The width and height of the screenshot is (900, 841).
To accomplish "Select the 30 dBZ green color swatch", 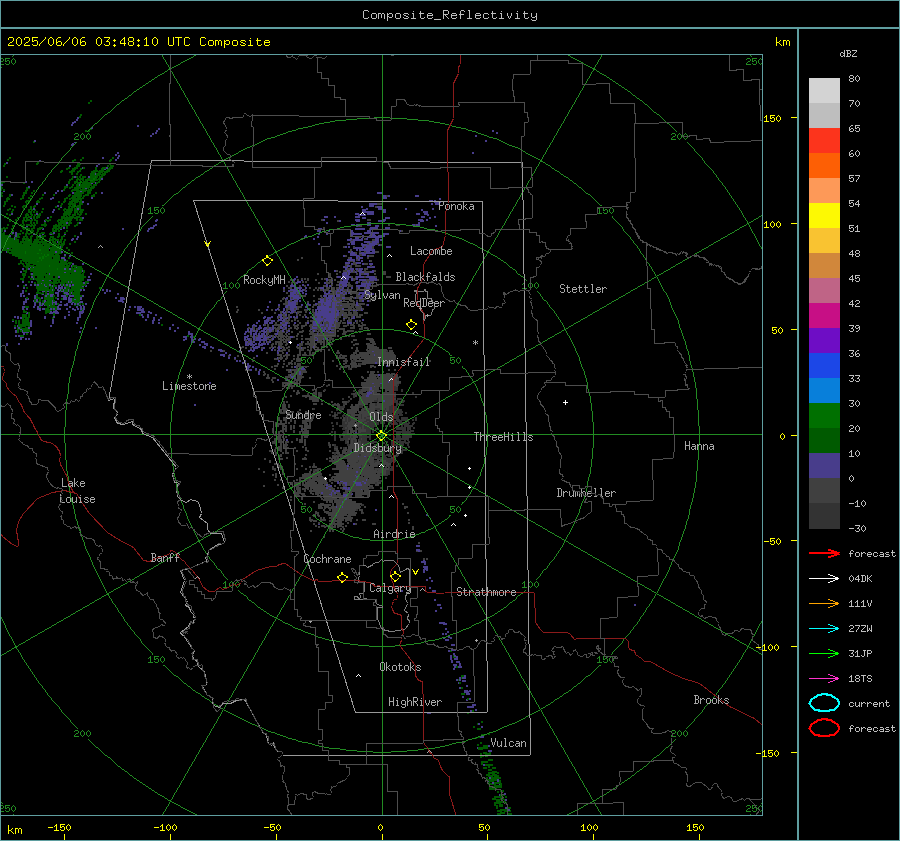I will pos(824,415).
